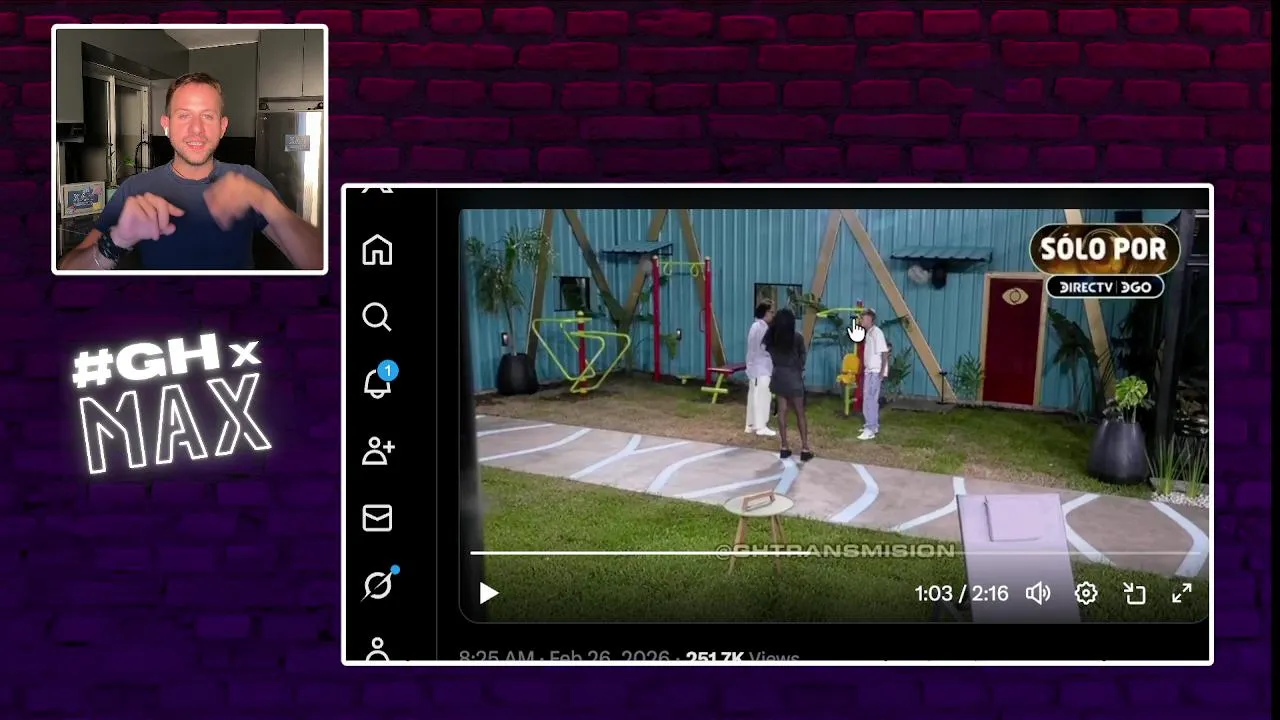
Task: Open the Grok icon in sidebar
Action: click(379, 584)
